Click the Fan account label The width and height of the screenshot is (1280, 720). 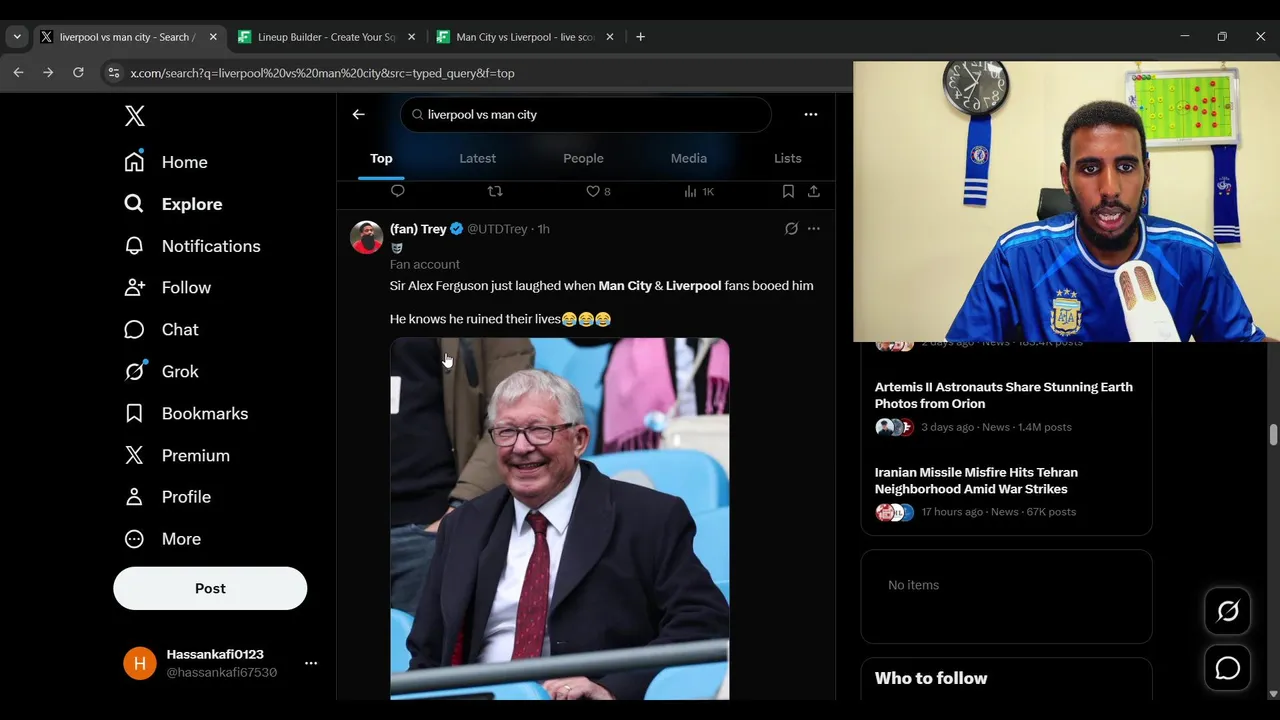(x=425, y=264)
